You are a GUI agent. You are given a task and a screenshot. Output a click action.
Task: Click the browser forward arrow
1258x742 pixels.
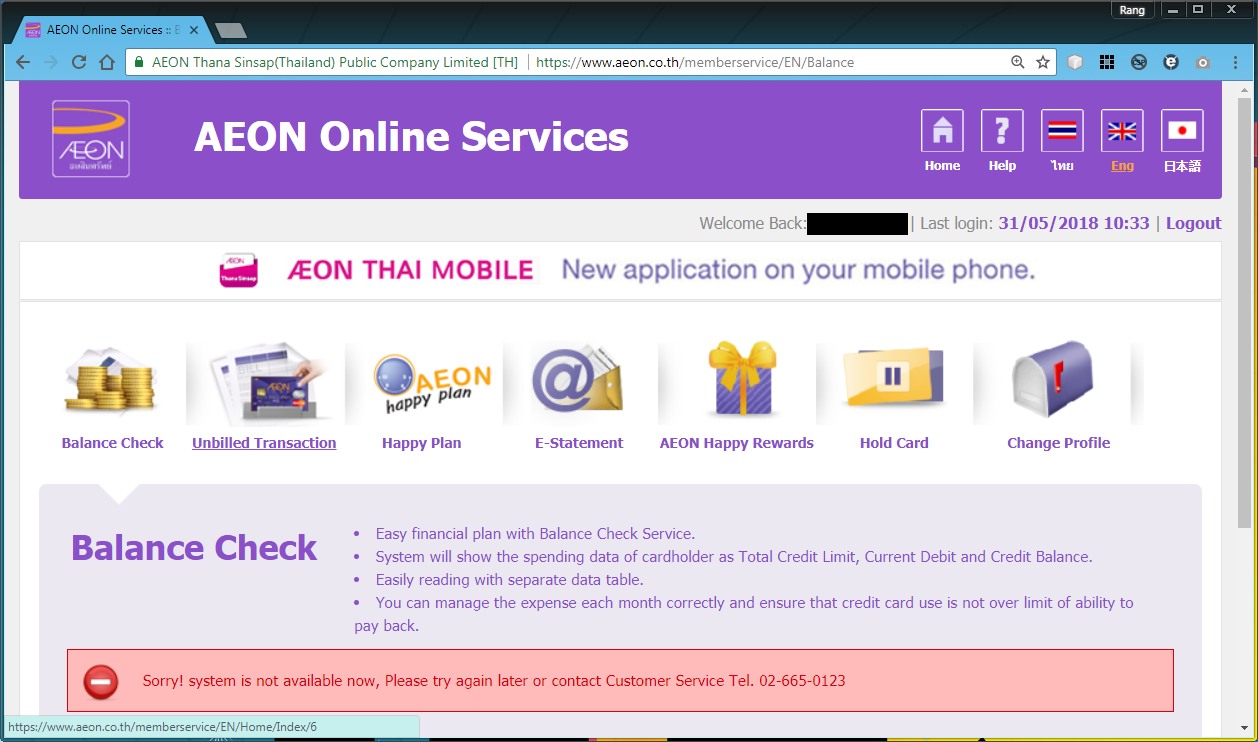click(51, 62)
